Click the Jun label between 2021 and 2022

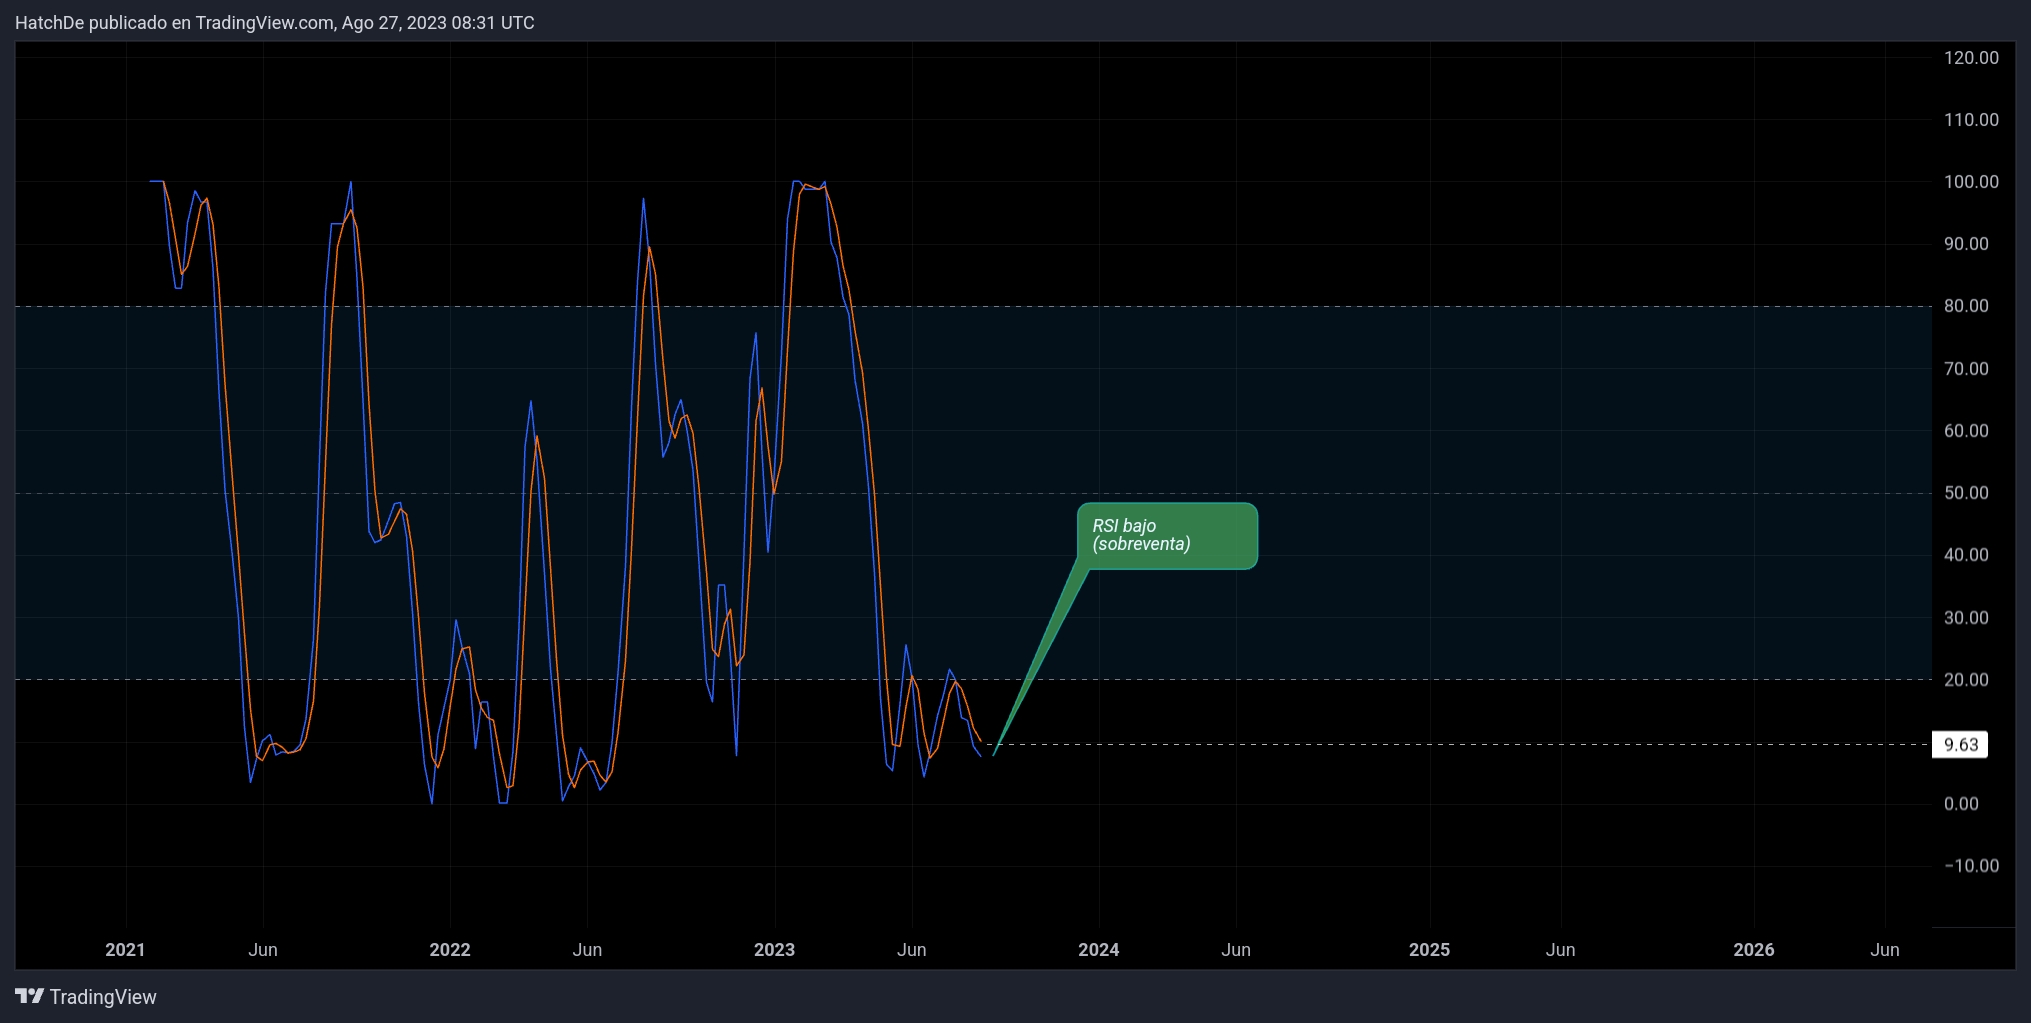coord(263,950)
